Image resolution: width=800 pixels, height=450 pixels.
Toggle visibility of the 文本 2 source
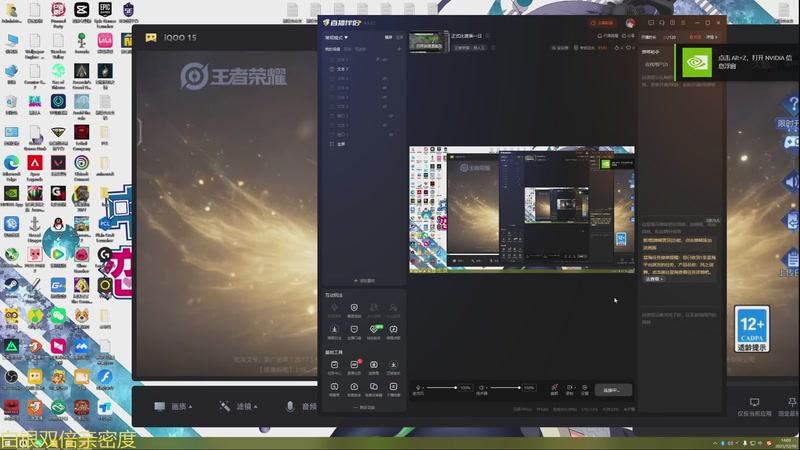click(x=385, y=107)
